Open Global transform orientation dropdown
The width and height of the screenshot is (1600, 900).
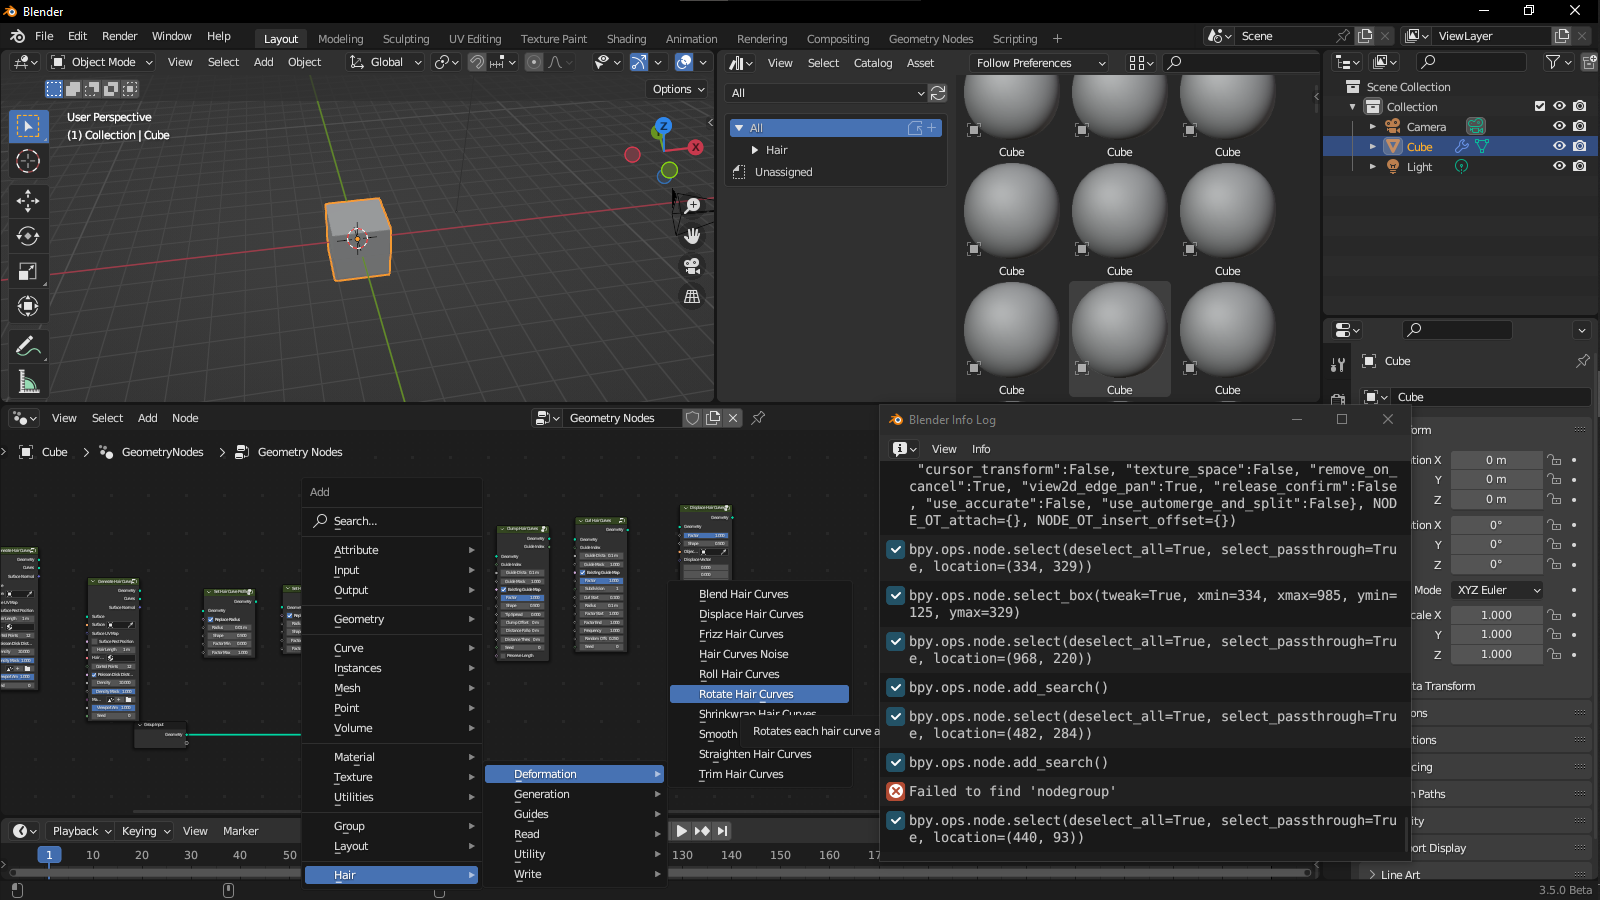click(x=385, y=62)
